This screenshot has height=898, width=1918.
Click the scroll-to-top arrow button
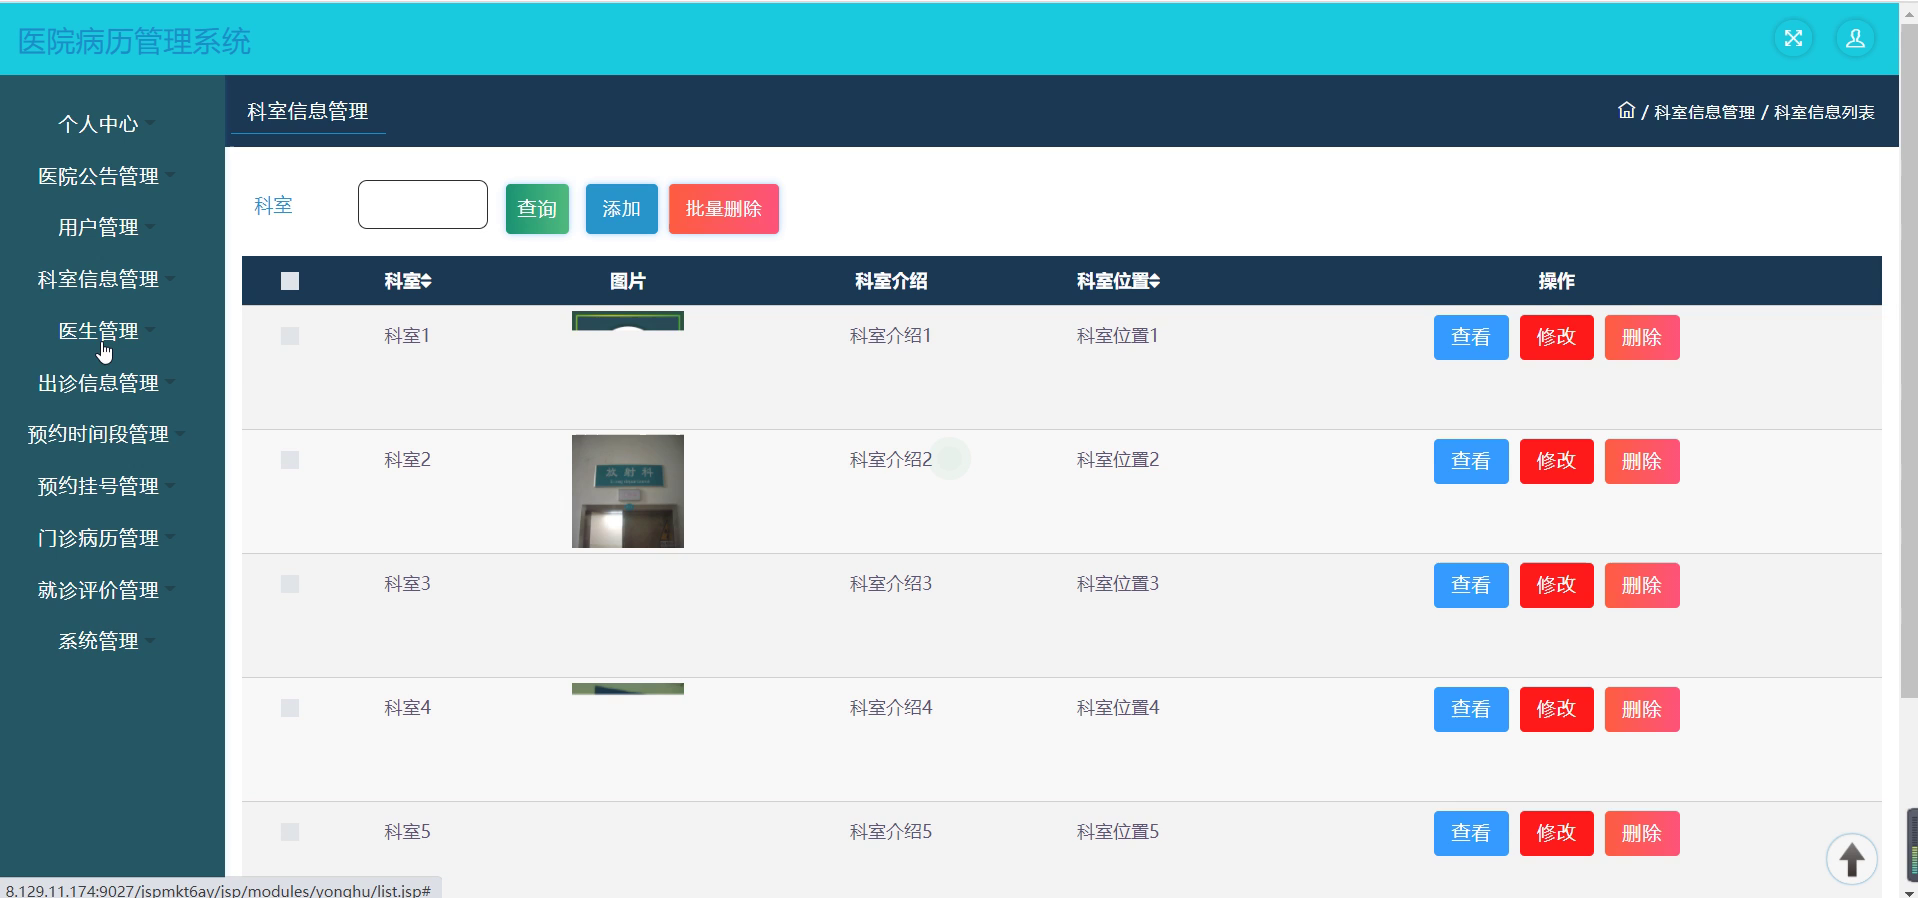[x=1851, y=859]
